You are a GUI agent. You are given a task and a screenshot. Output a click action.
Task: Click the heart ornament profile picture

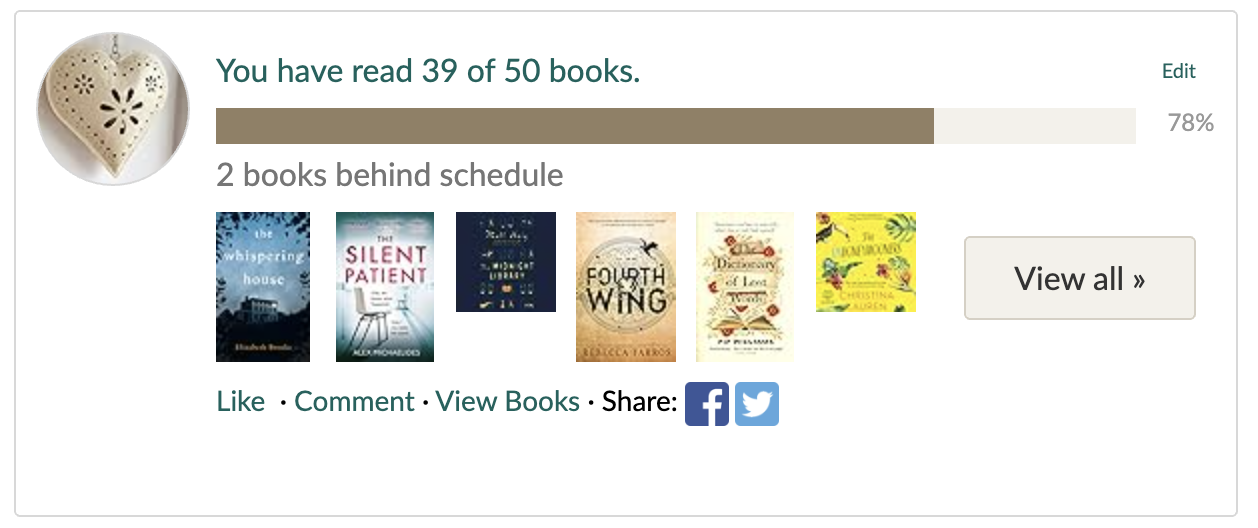[113, 109]
